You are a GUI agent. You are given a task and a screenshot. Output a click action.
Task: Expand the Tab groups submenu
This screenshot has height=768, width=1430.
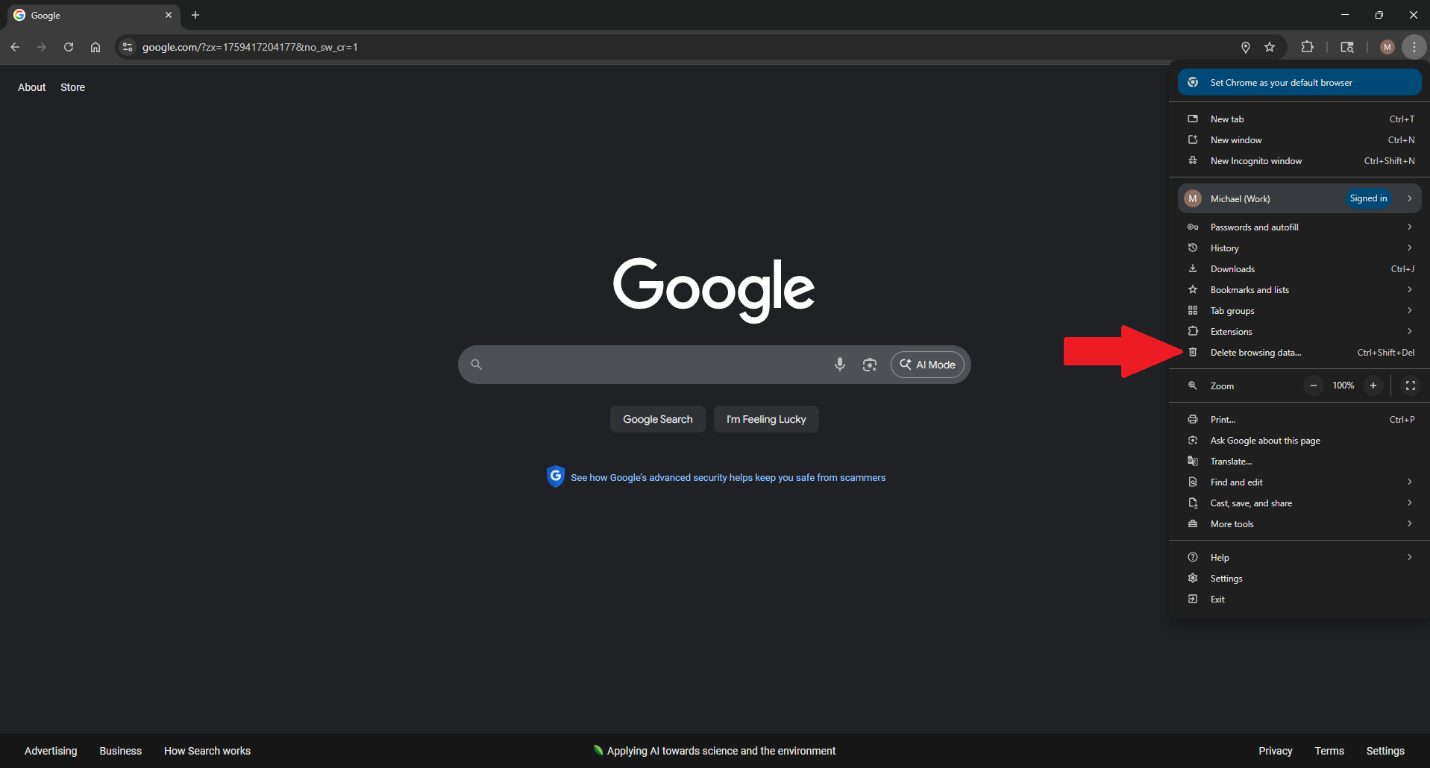pos(1299,311)
